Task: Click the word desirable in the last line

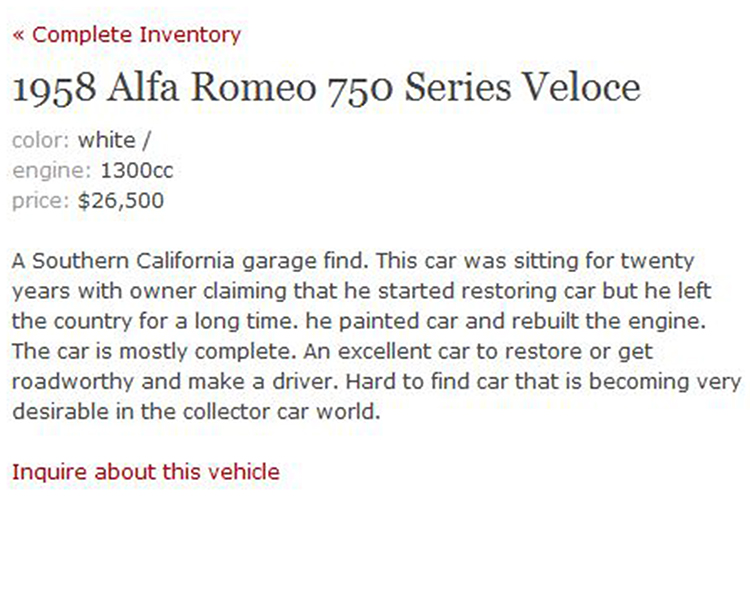Action: (x=60, y=412)
